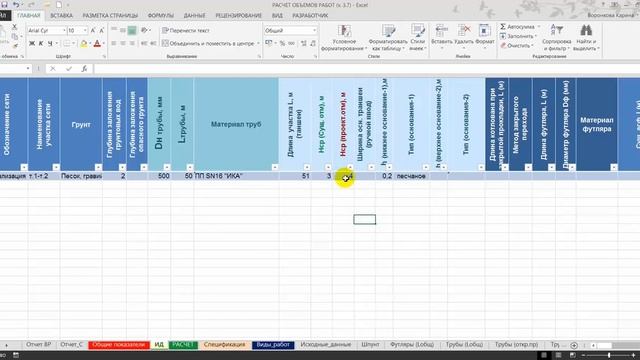Switch to the Спецификация sheet tab
Screen dimensions: 640x360
click(224, 345)
